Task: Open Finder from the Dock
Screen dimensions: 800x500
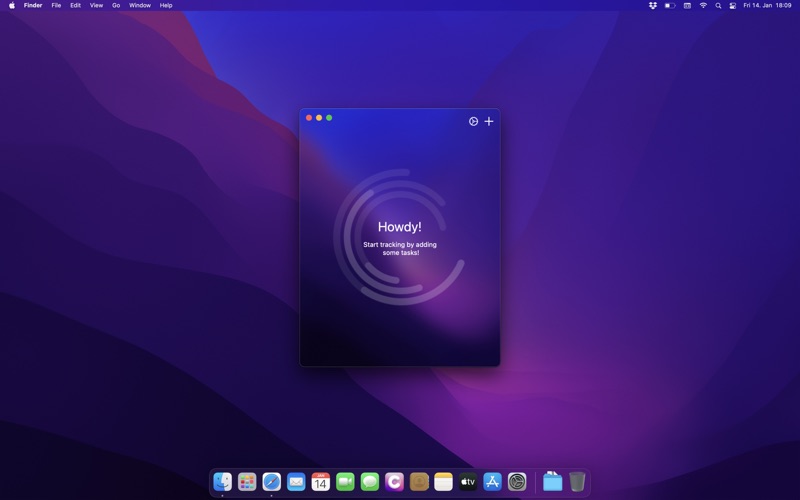Action: (x=222, y=482)
